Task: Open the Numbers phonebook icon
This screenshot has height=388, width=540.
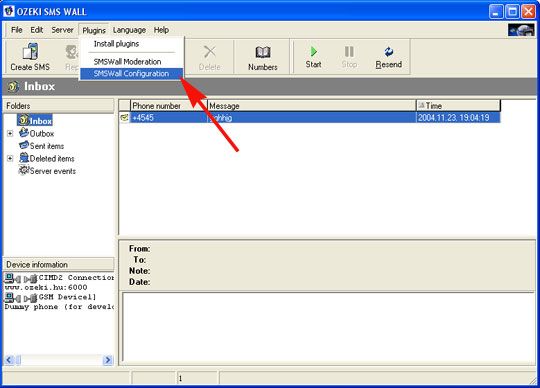Action: 263,52
